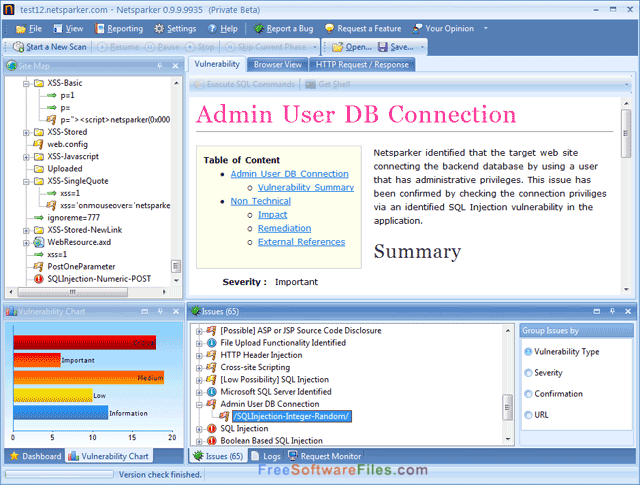Switch to the Dashboard tab
Viewport: 640px width, 485px height.
coord(35,456)
